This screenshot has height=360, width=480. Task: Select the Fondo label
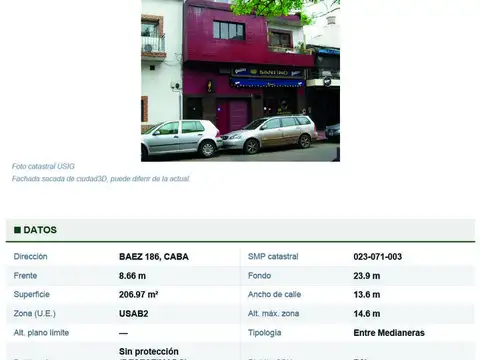259,276
